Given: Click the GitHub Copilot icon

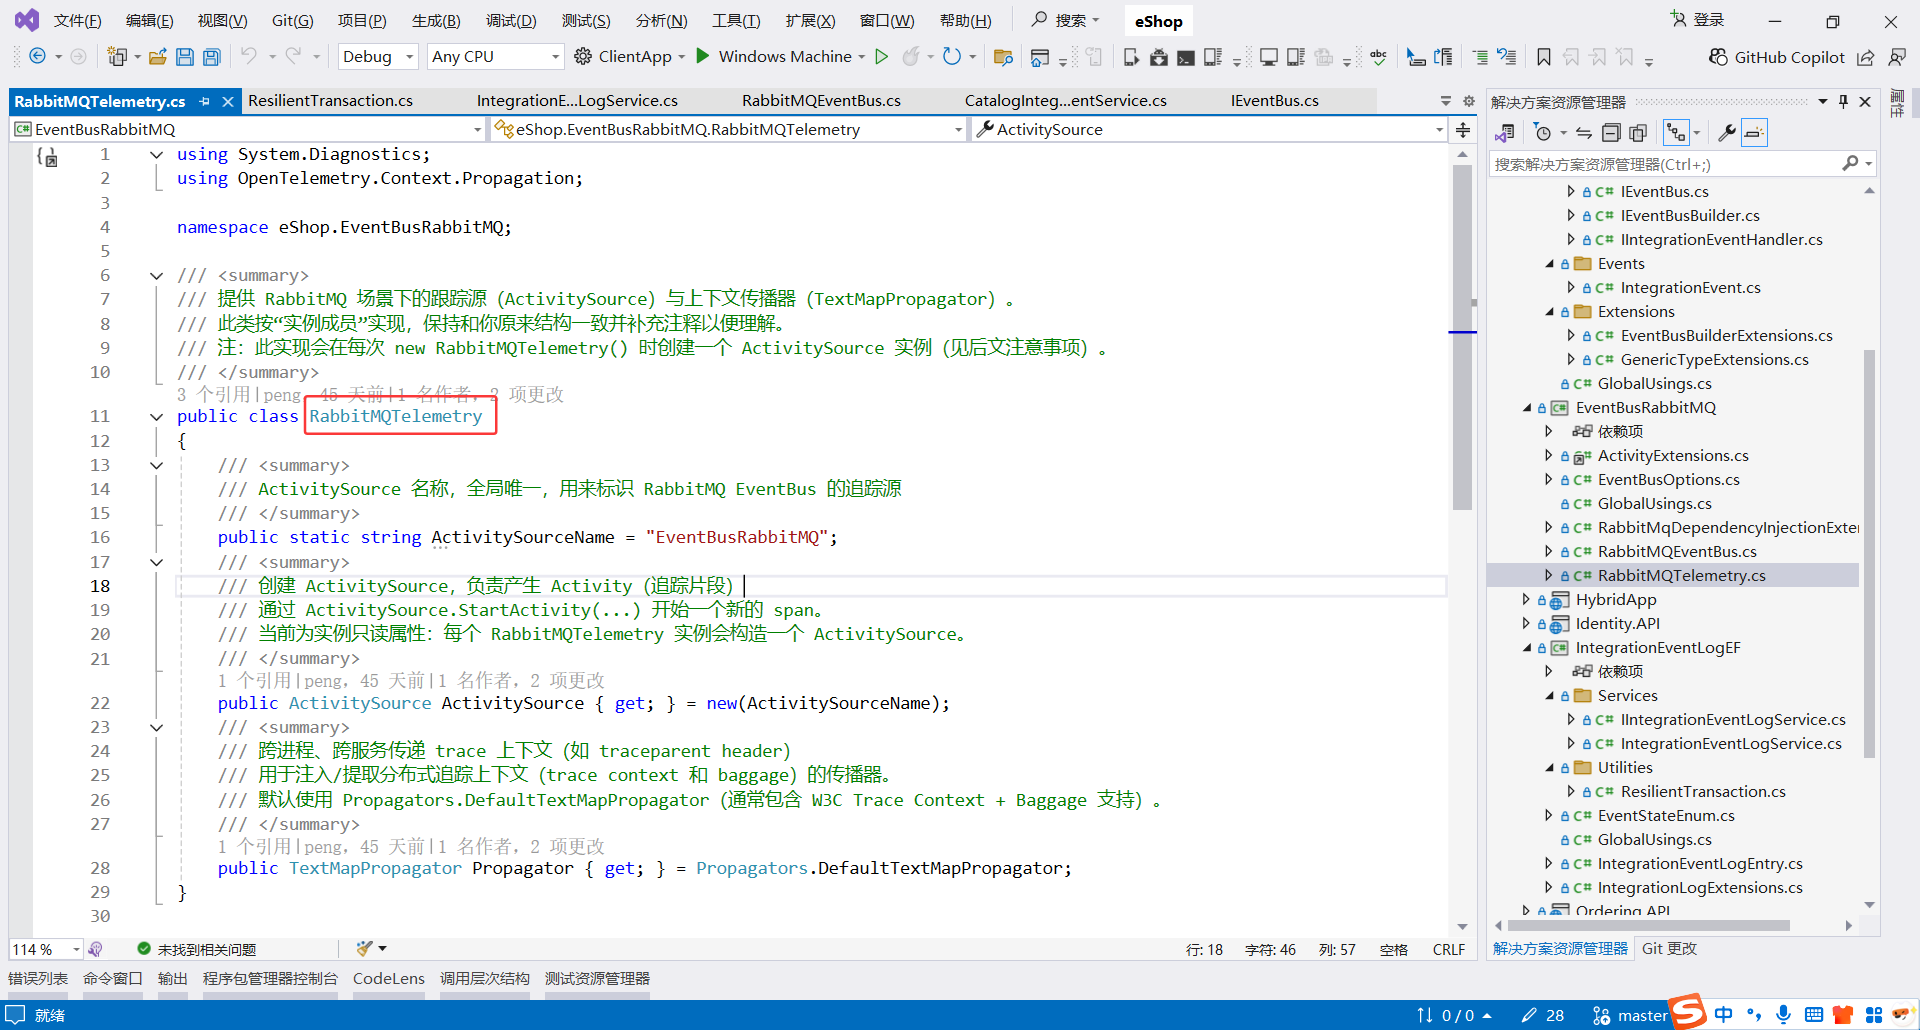Looking at the screenshot, I should coord(1718,57).
